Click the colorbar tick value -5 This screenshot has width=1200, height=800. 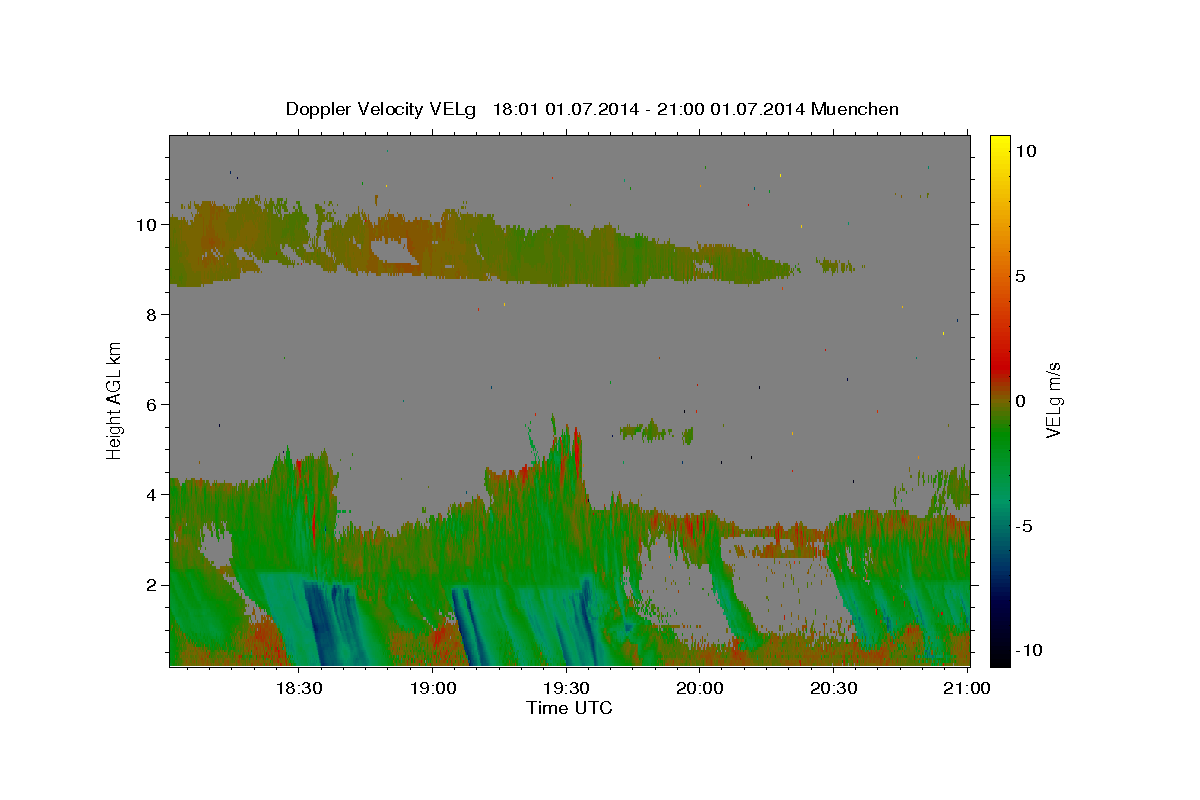[1025, 525]
